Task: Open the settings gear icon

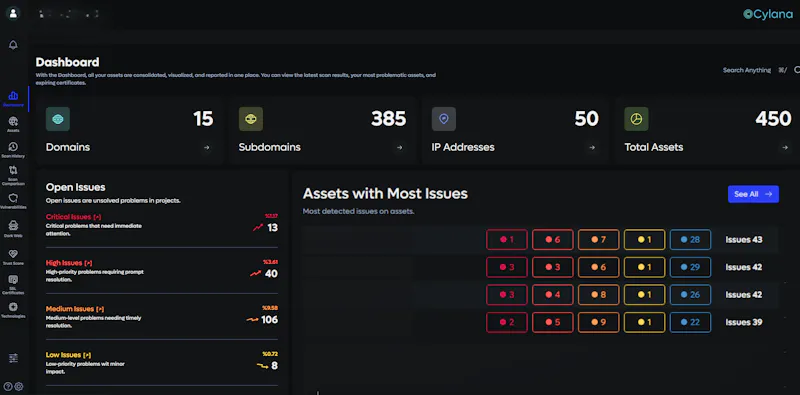Action: click(19, 386)
